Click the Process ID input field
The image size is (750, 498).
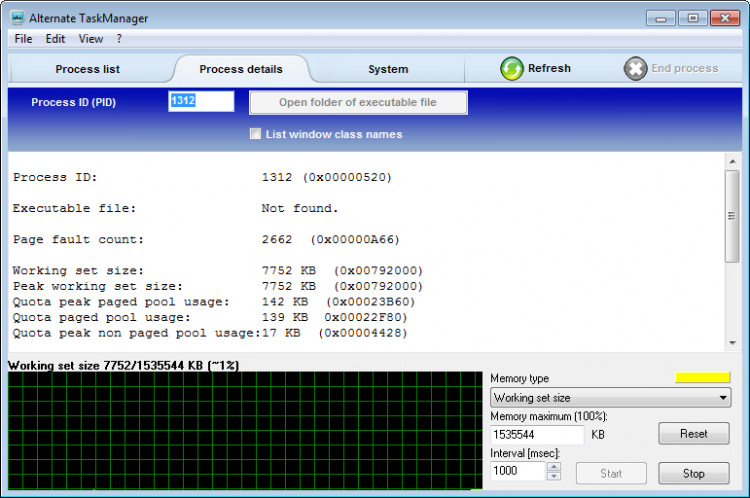[x=201, y=101]
